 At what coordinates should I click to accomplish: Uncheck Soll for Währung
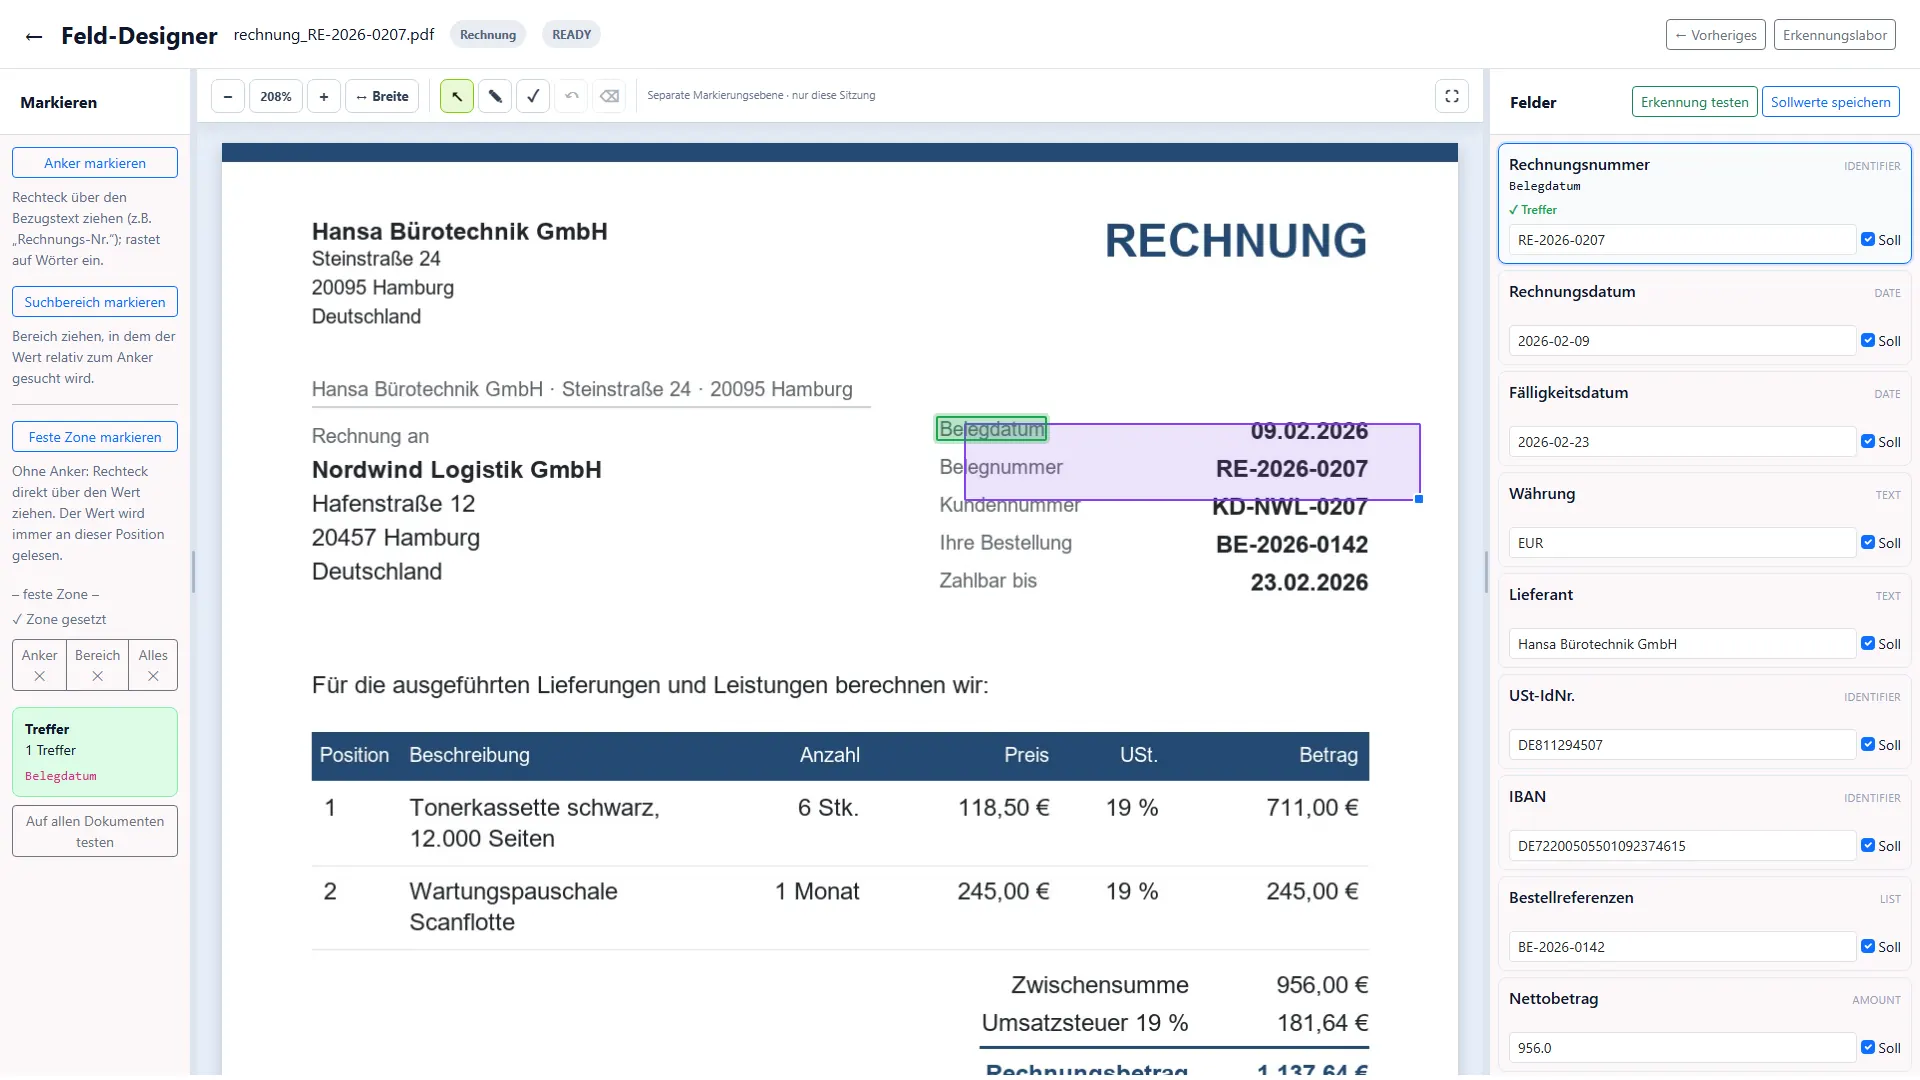1868,542
